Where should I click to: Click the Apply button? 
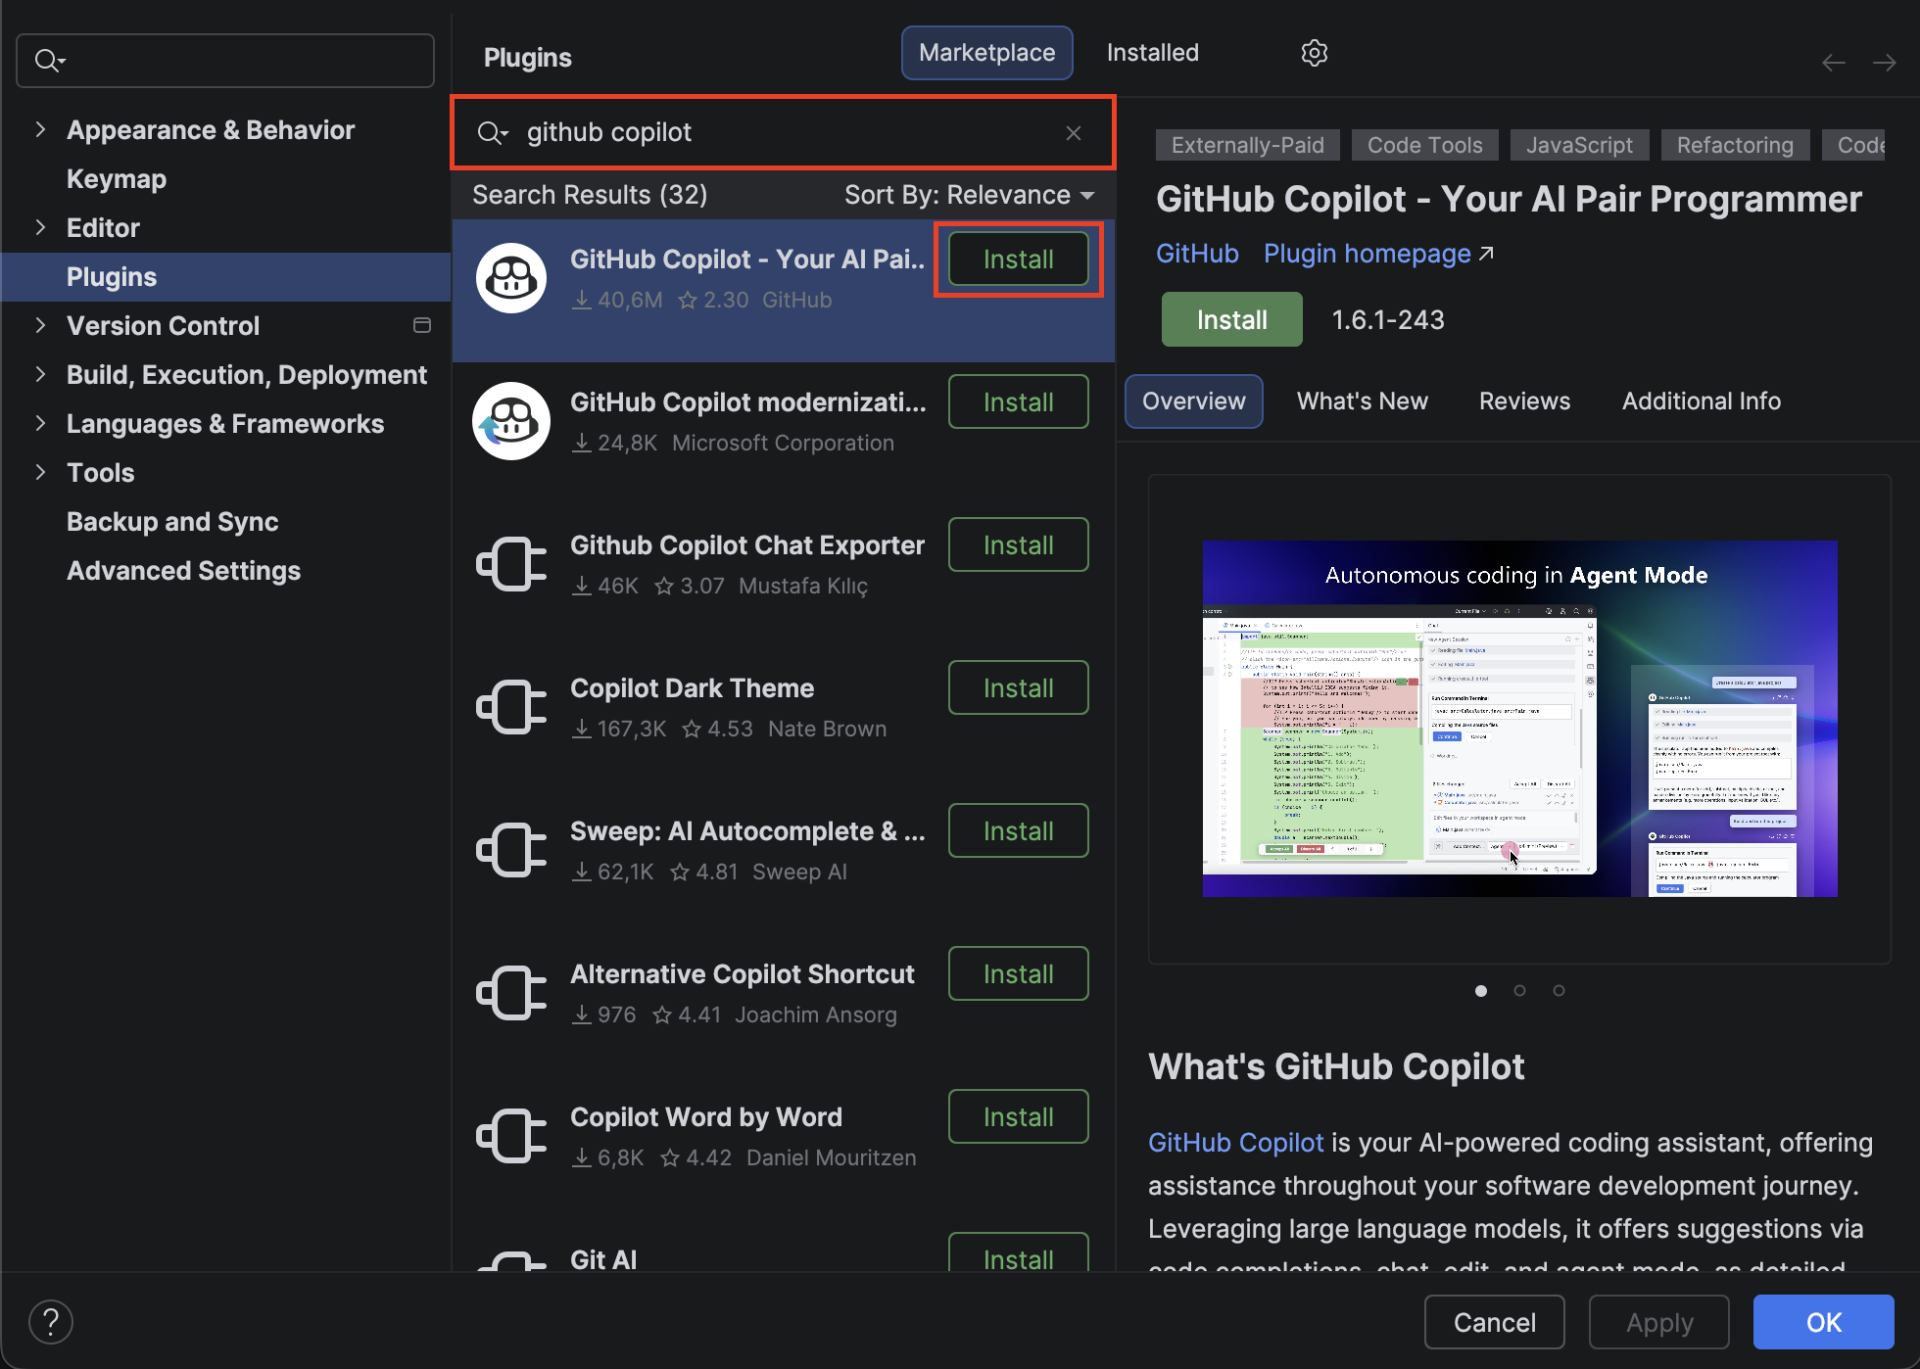pos(1658,1321)
